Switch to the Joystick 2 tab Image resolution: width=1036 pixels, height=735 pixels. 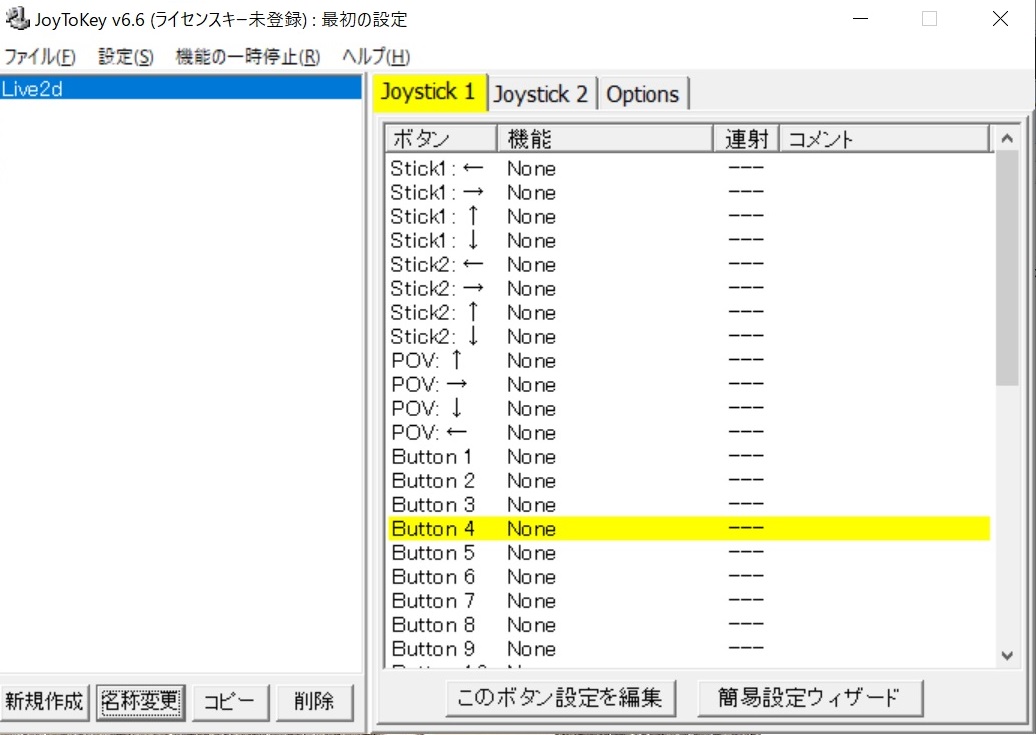pyautogui.click(x=541, y=93)
